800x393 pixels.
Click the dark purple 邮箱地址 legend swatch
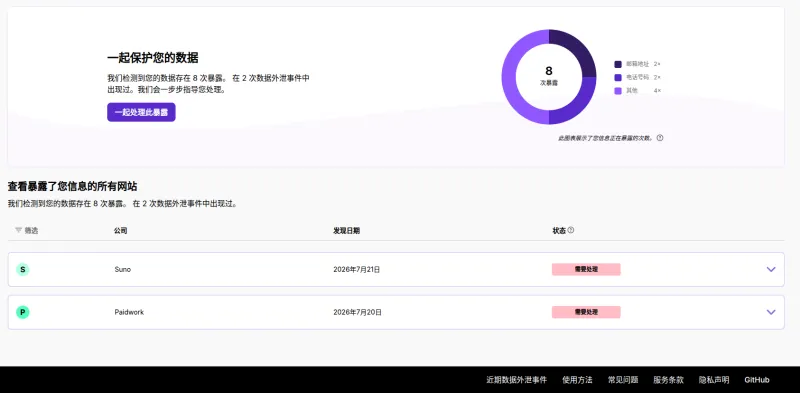coord(618,64)
